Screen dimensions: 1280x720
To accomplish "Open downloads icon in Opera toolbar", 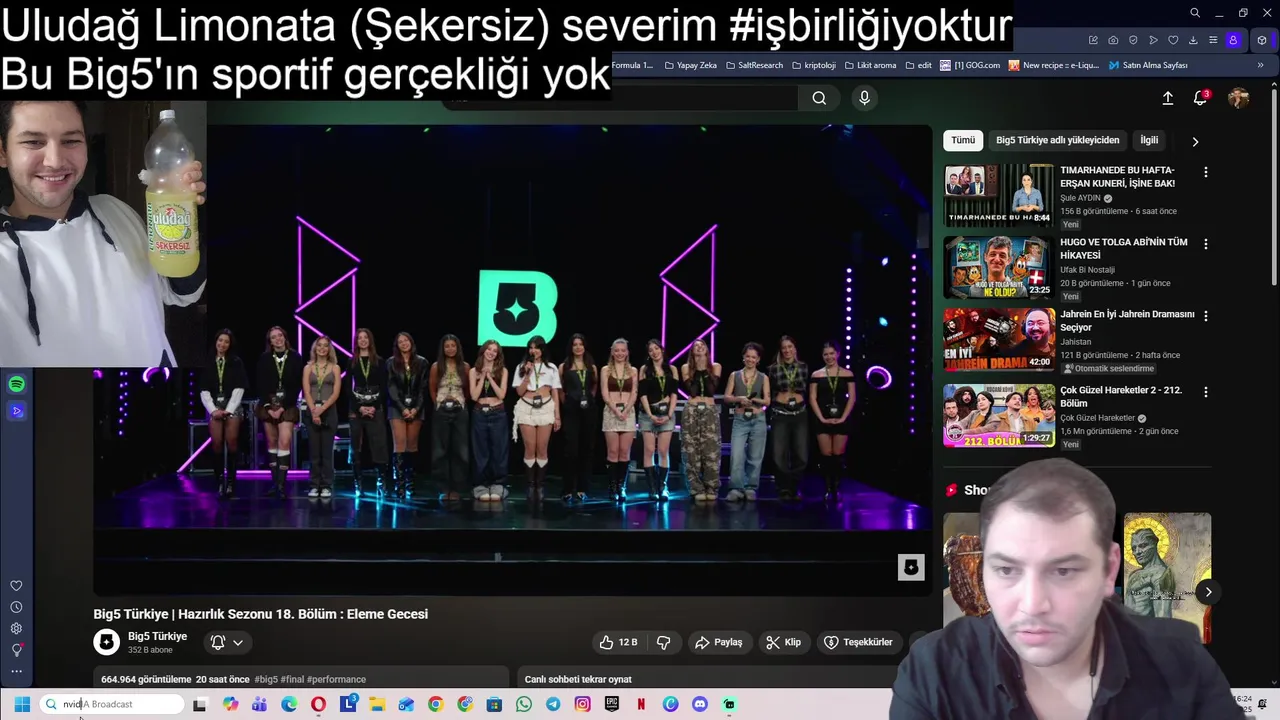I will point(1193,40).
